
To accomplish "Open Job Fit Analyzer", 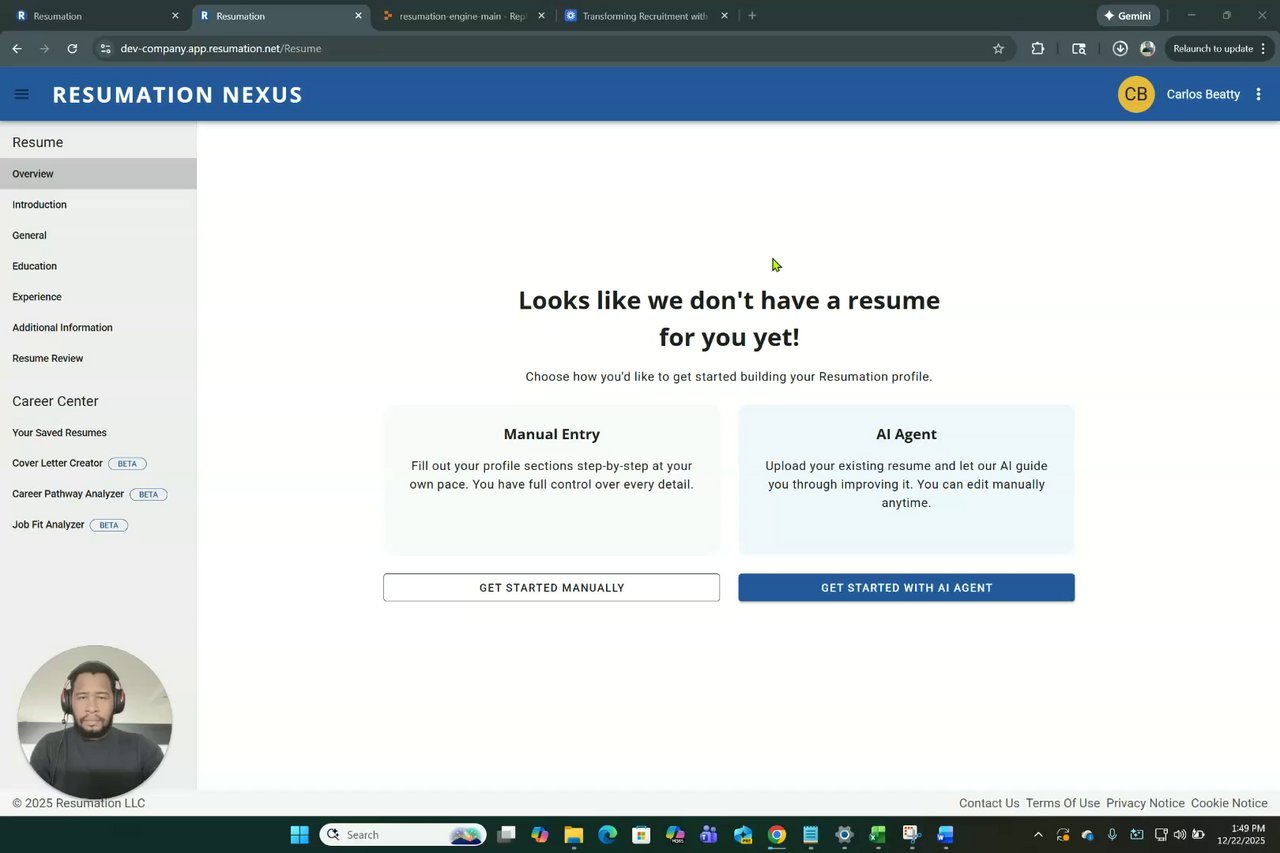I will [98, 525].
